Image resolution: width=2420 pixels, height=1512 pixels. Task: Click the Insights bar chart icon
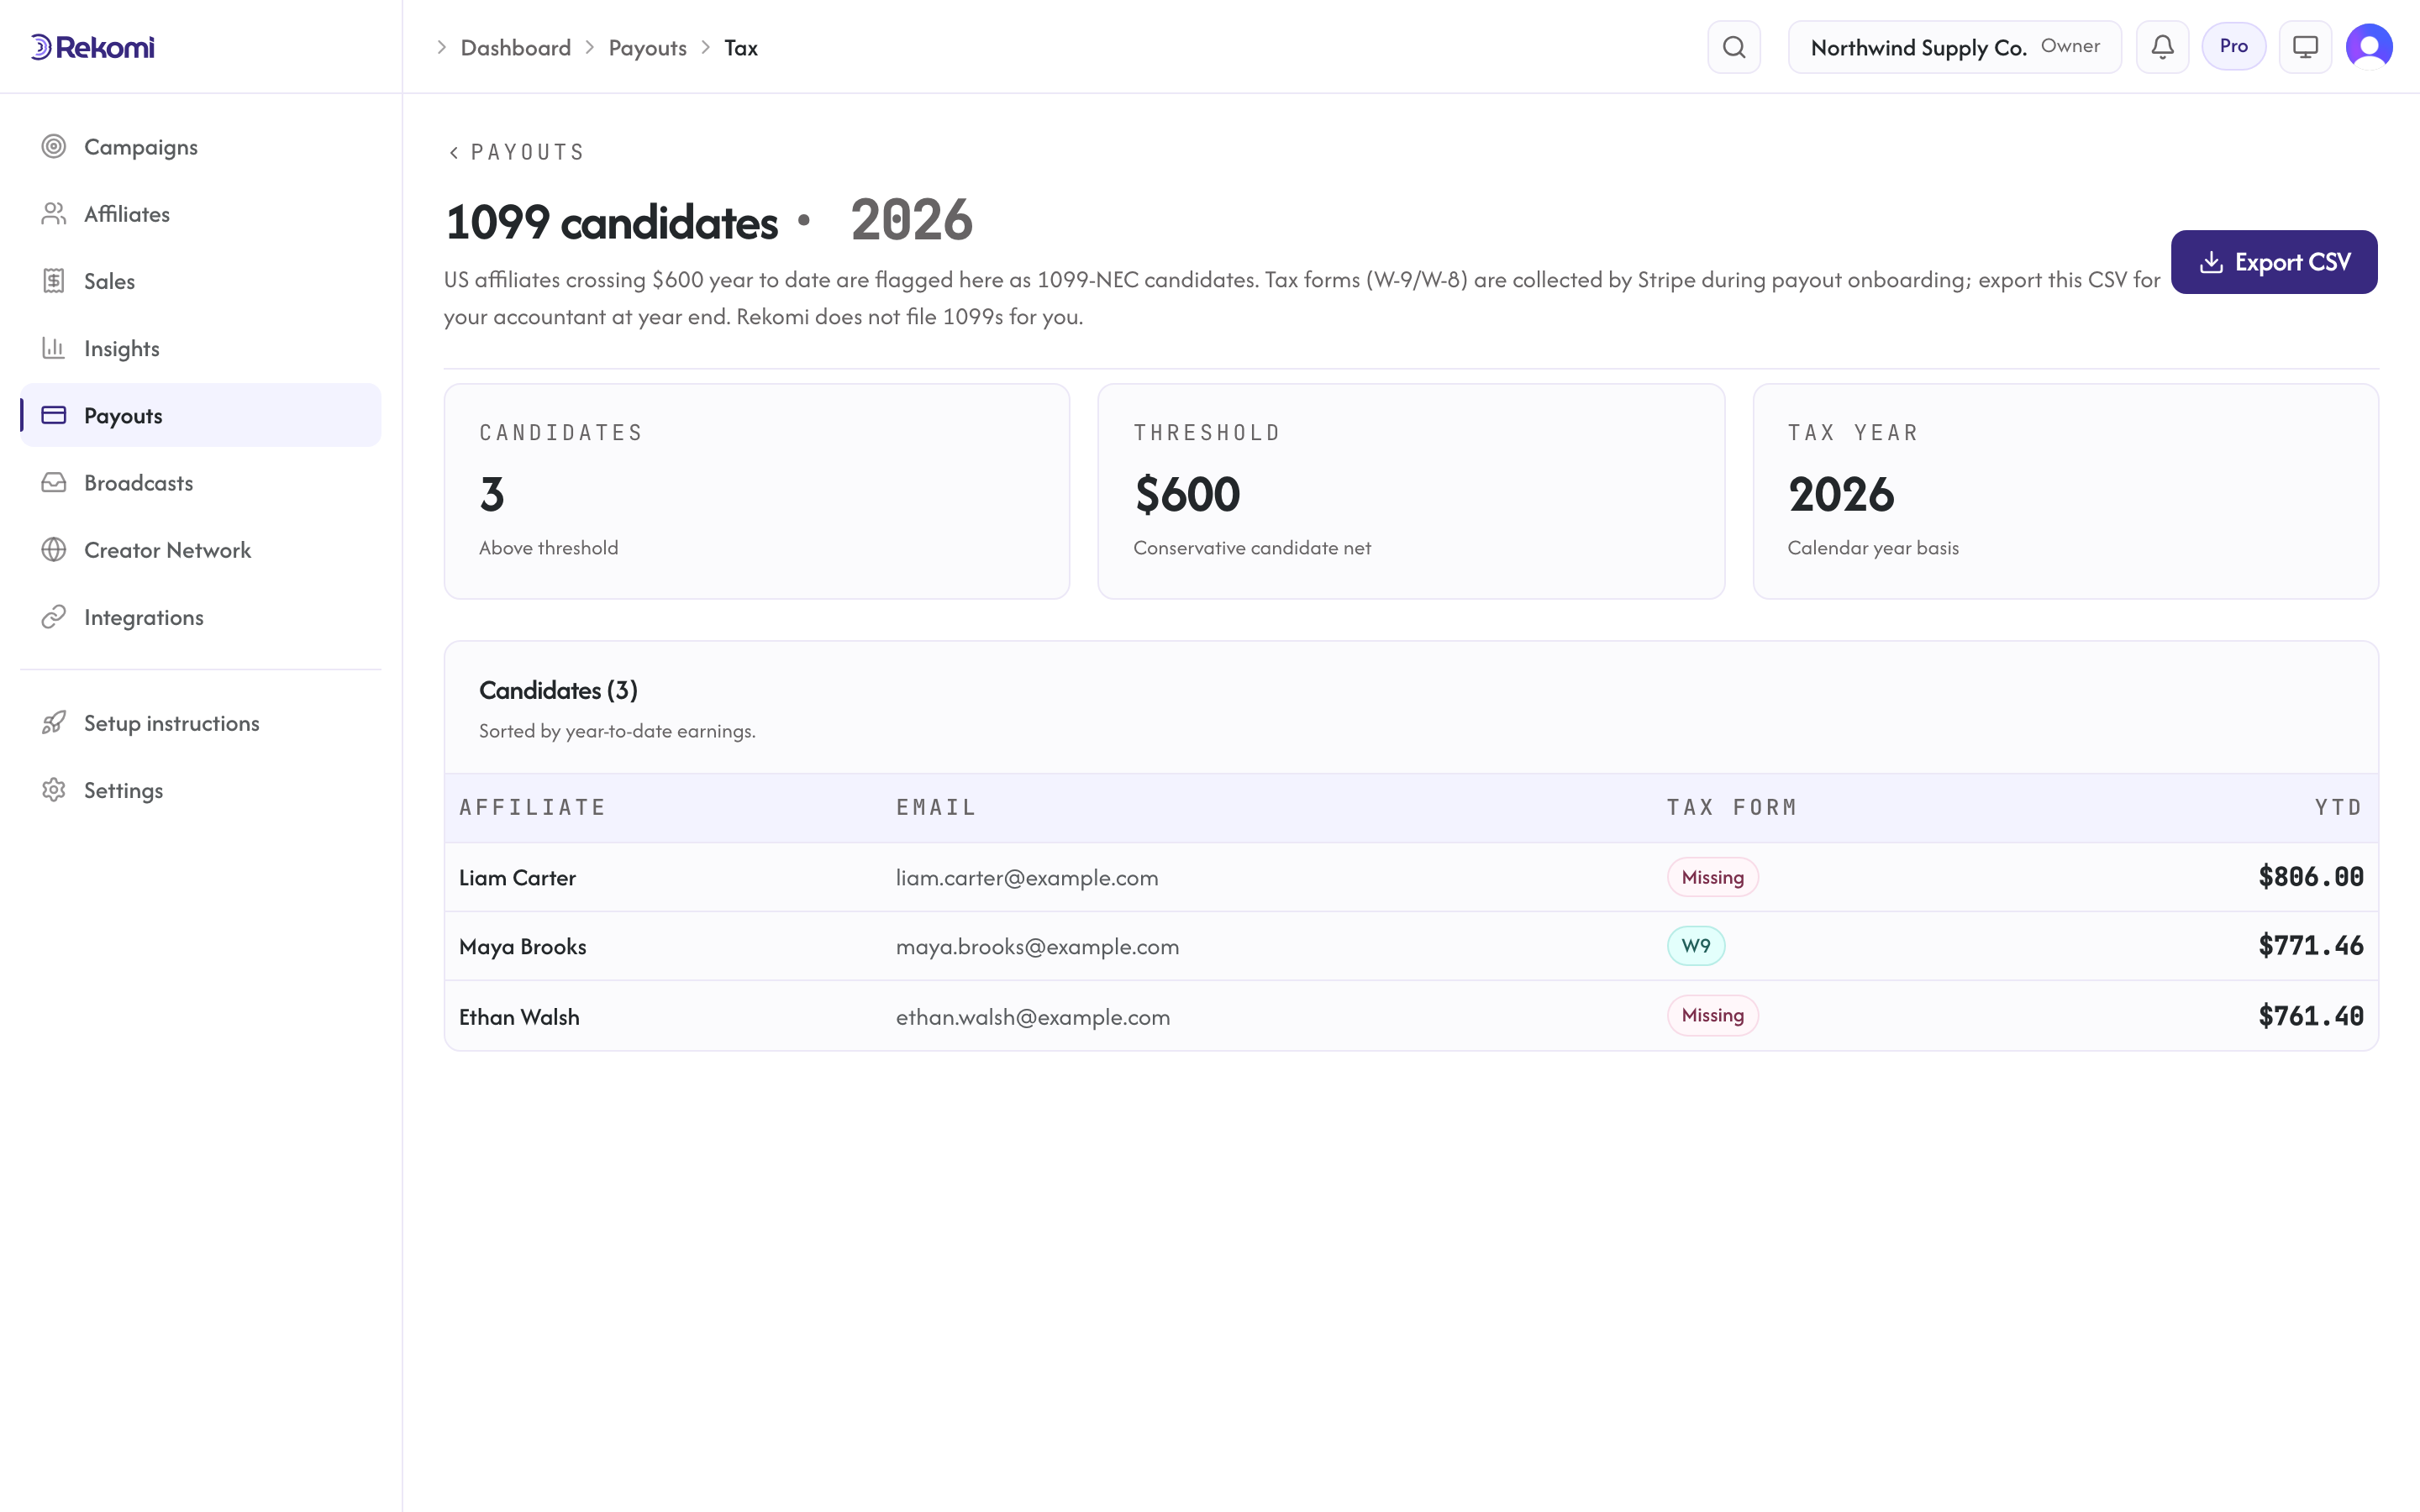(54, 348)
